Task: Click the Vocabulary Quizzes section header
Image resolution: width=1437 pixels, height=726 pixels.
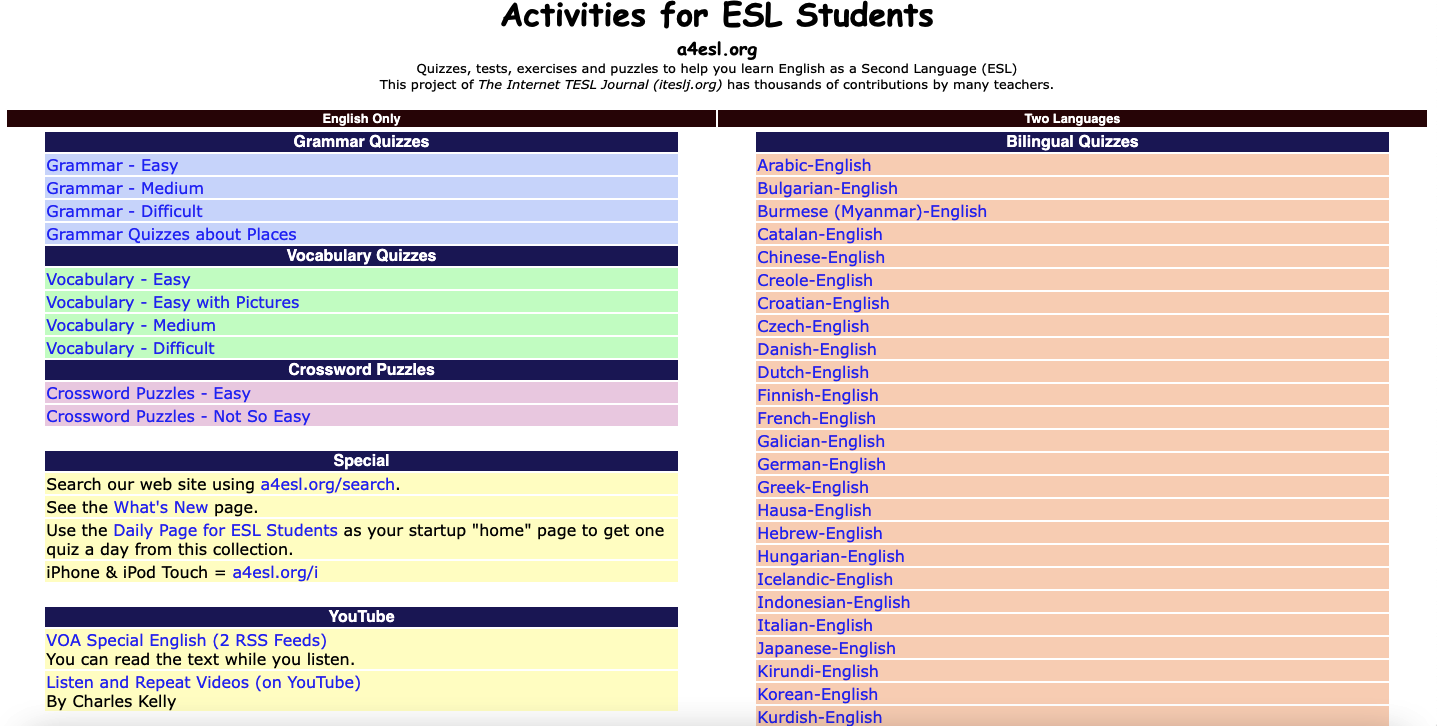Action: pos(361,256)
